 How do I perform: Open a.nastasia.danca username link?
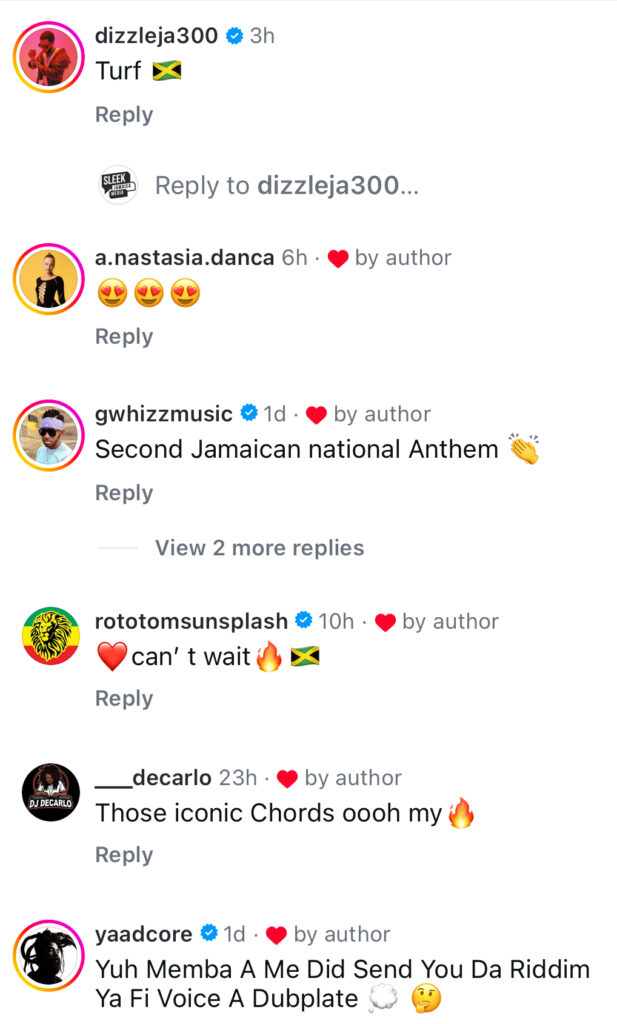[184, 258]
